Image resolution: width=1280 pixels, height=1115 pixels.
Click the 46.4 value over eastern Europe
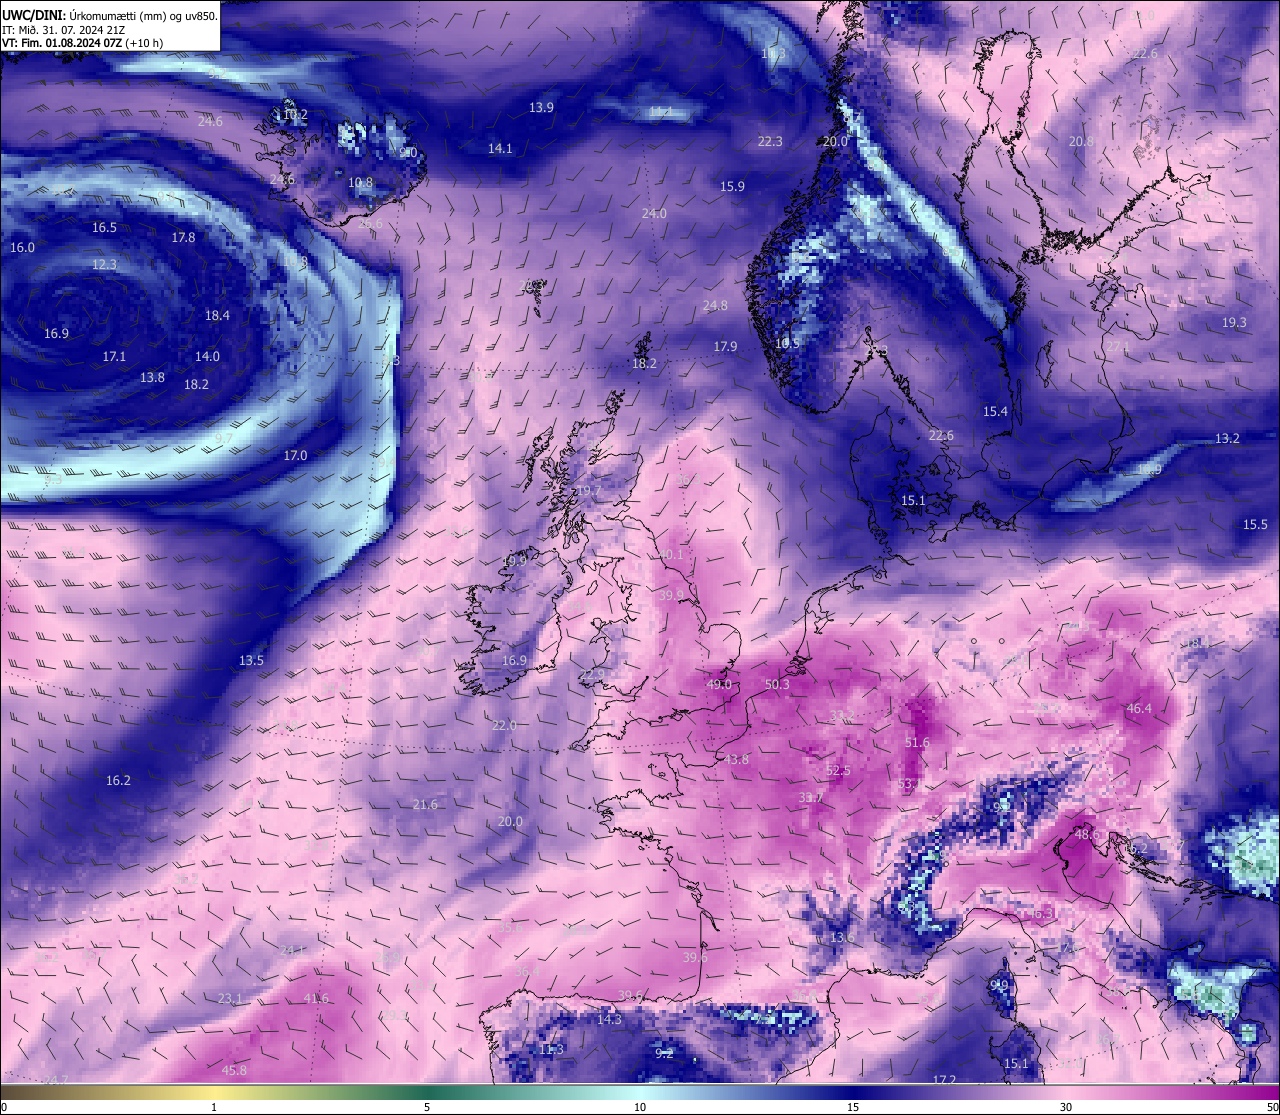click(1139, 709)
